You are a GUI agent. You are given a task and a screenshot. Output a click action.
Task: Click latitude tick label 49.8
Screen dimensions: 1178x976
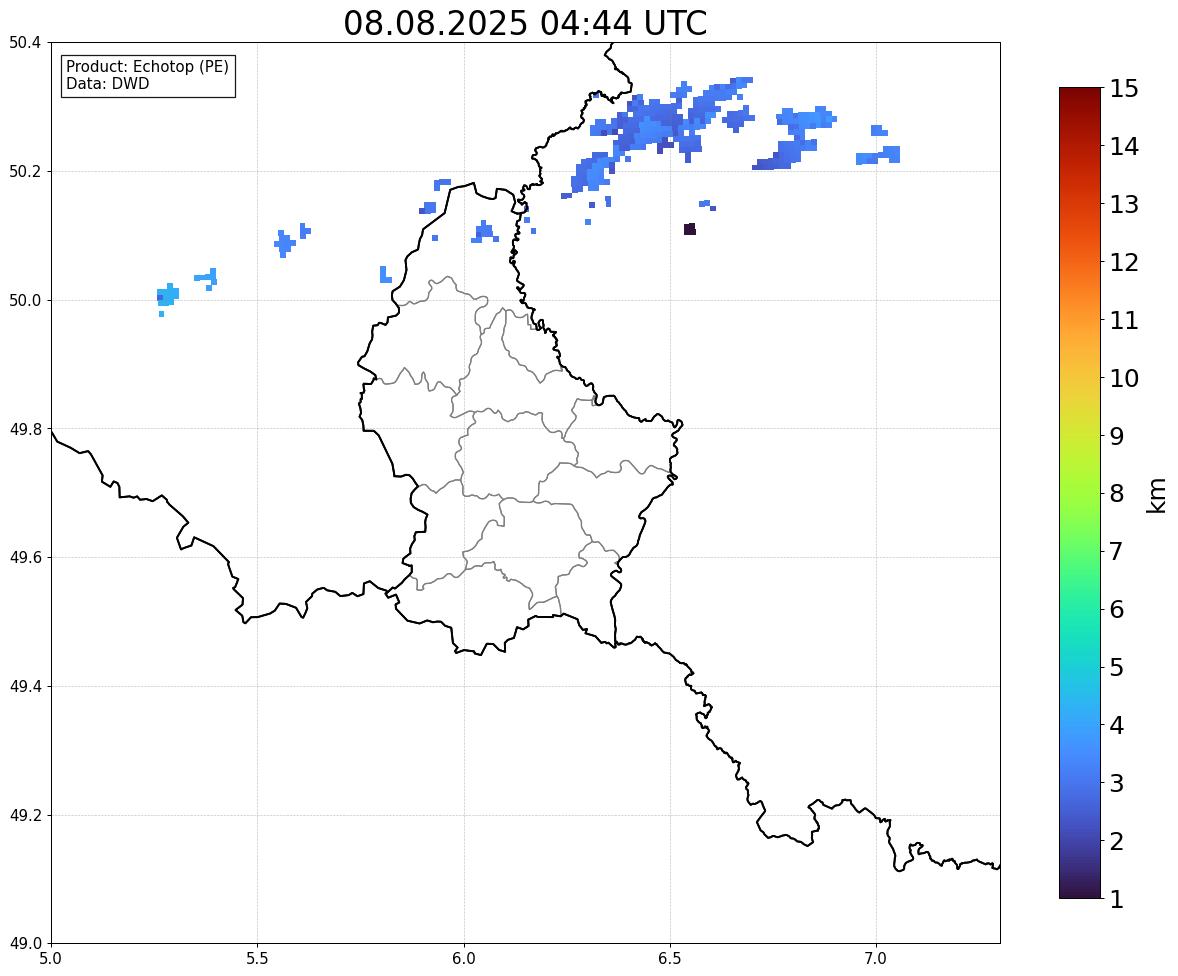(25, 429)
